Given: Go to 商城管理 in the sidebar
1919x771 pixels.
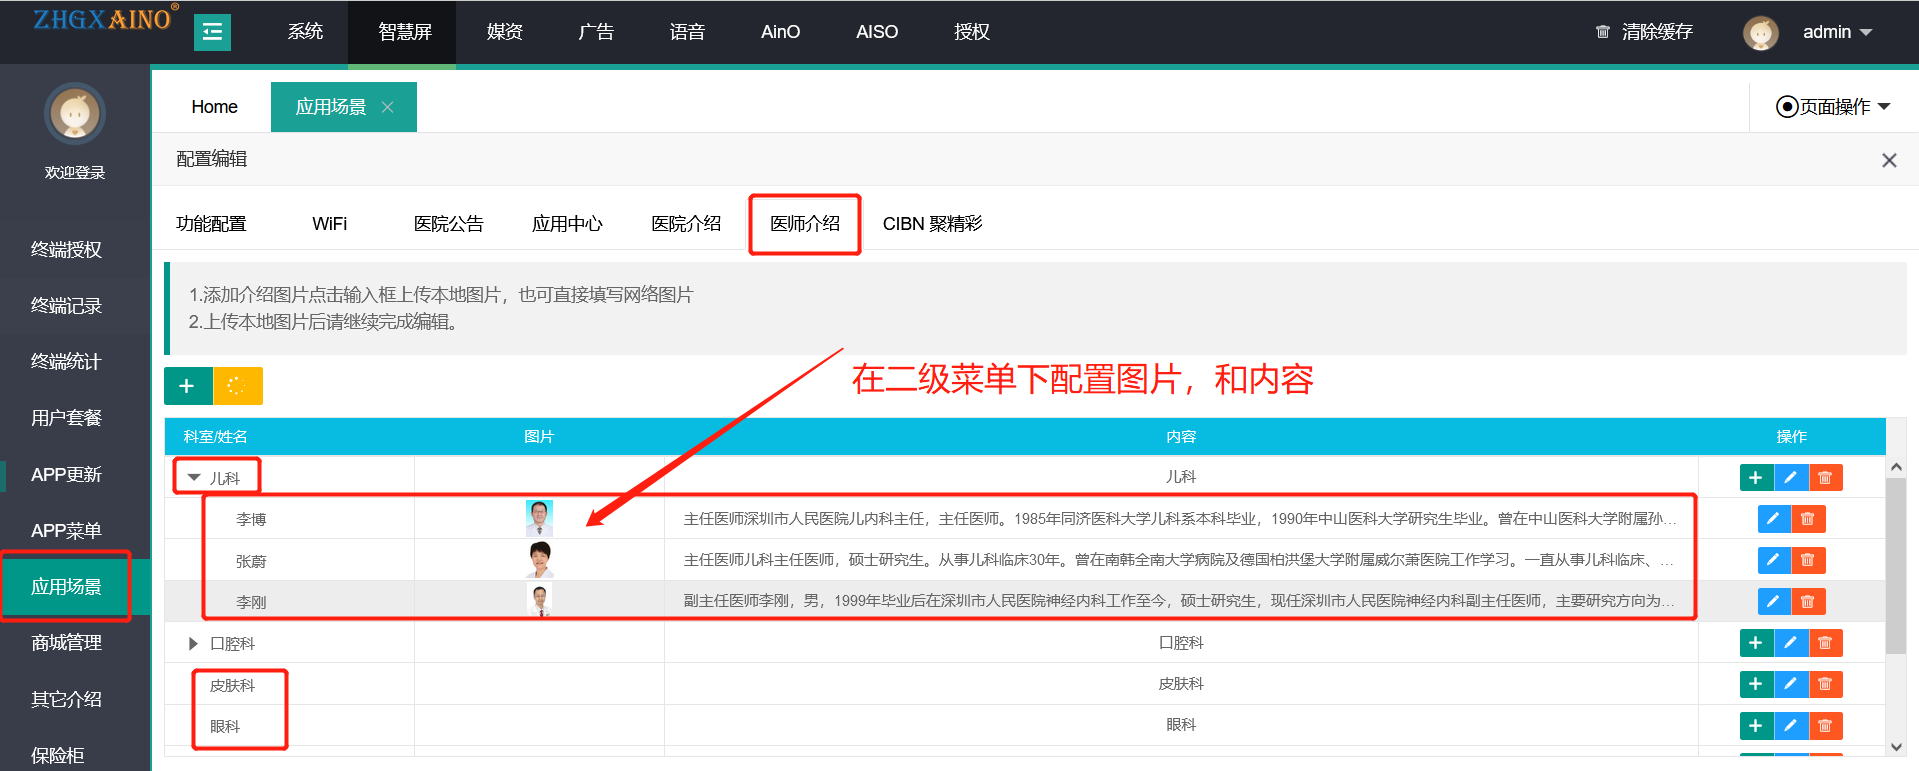Looking at the screenshot, I should (66, 642).
